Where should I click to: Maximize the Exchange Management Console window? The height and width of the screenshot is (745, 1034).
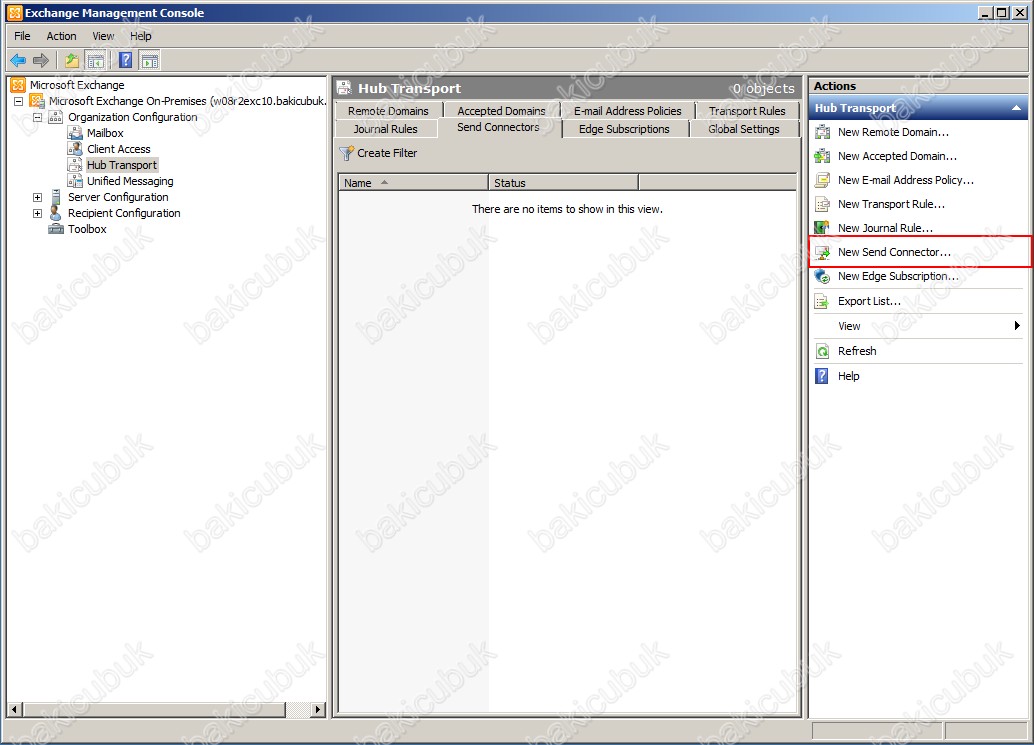[x=1002, y=13]
